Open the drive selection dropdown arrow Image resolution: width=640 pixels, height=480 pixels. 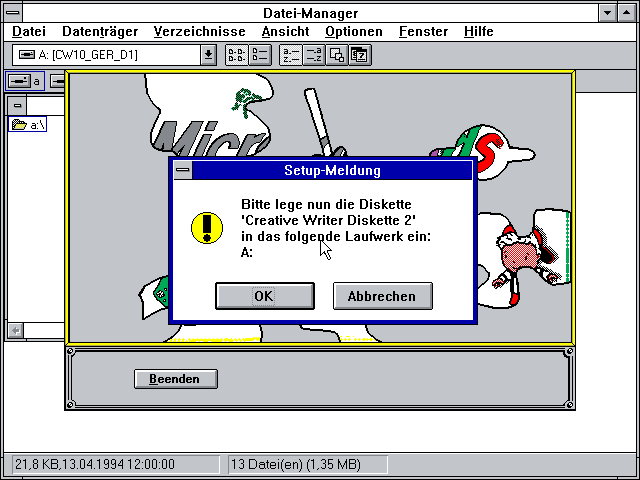pyautogui.click(x=208, y=55)
